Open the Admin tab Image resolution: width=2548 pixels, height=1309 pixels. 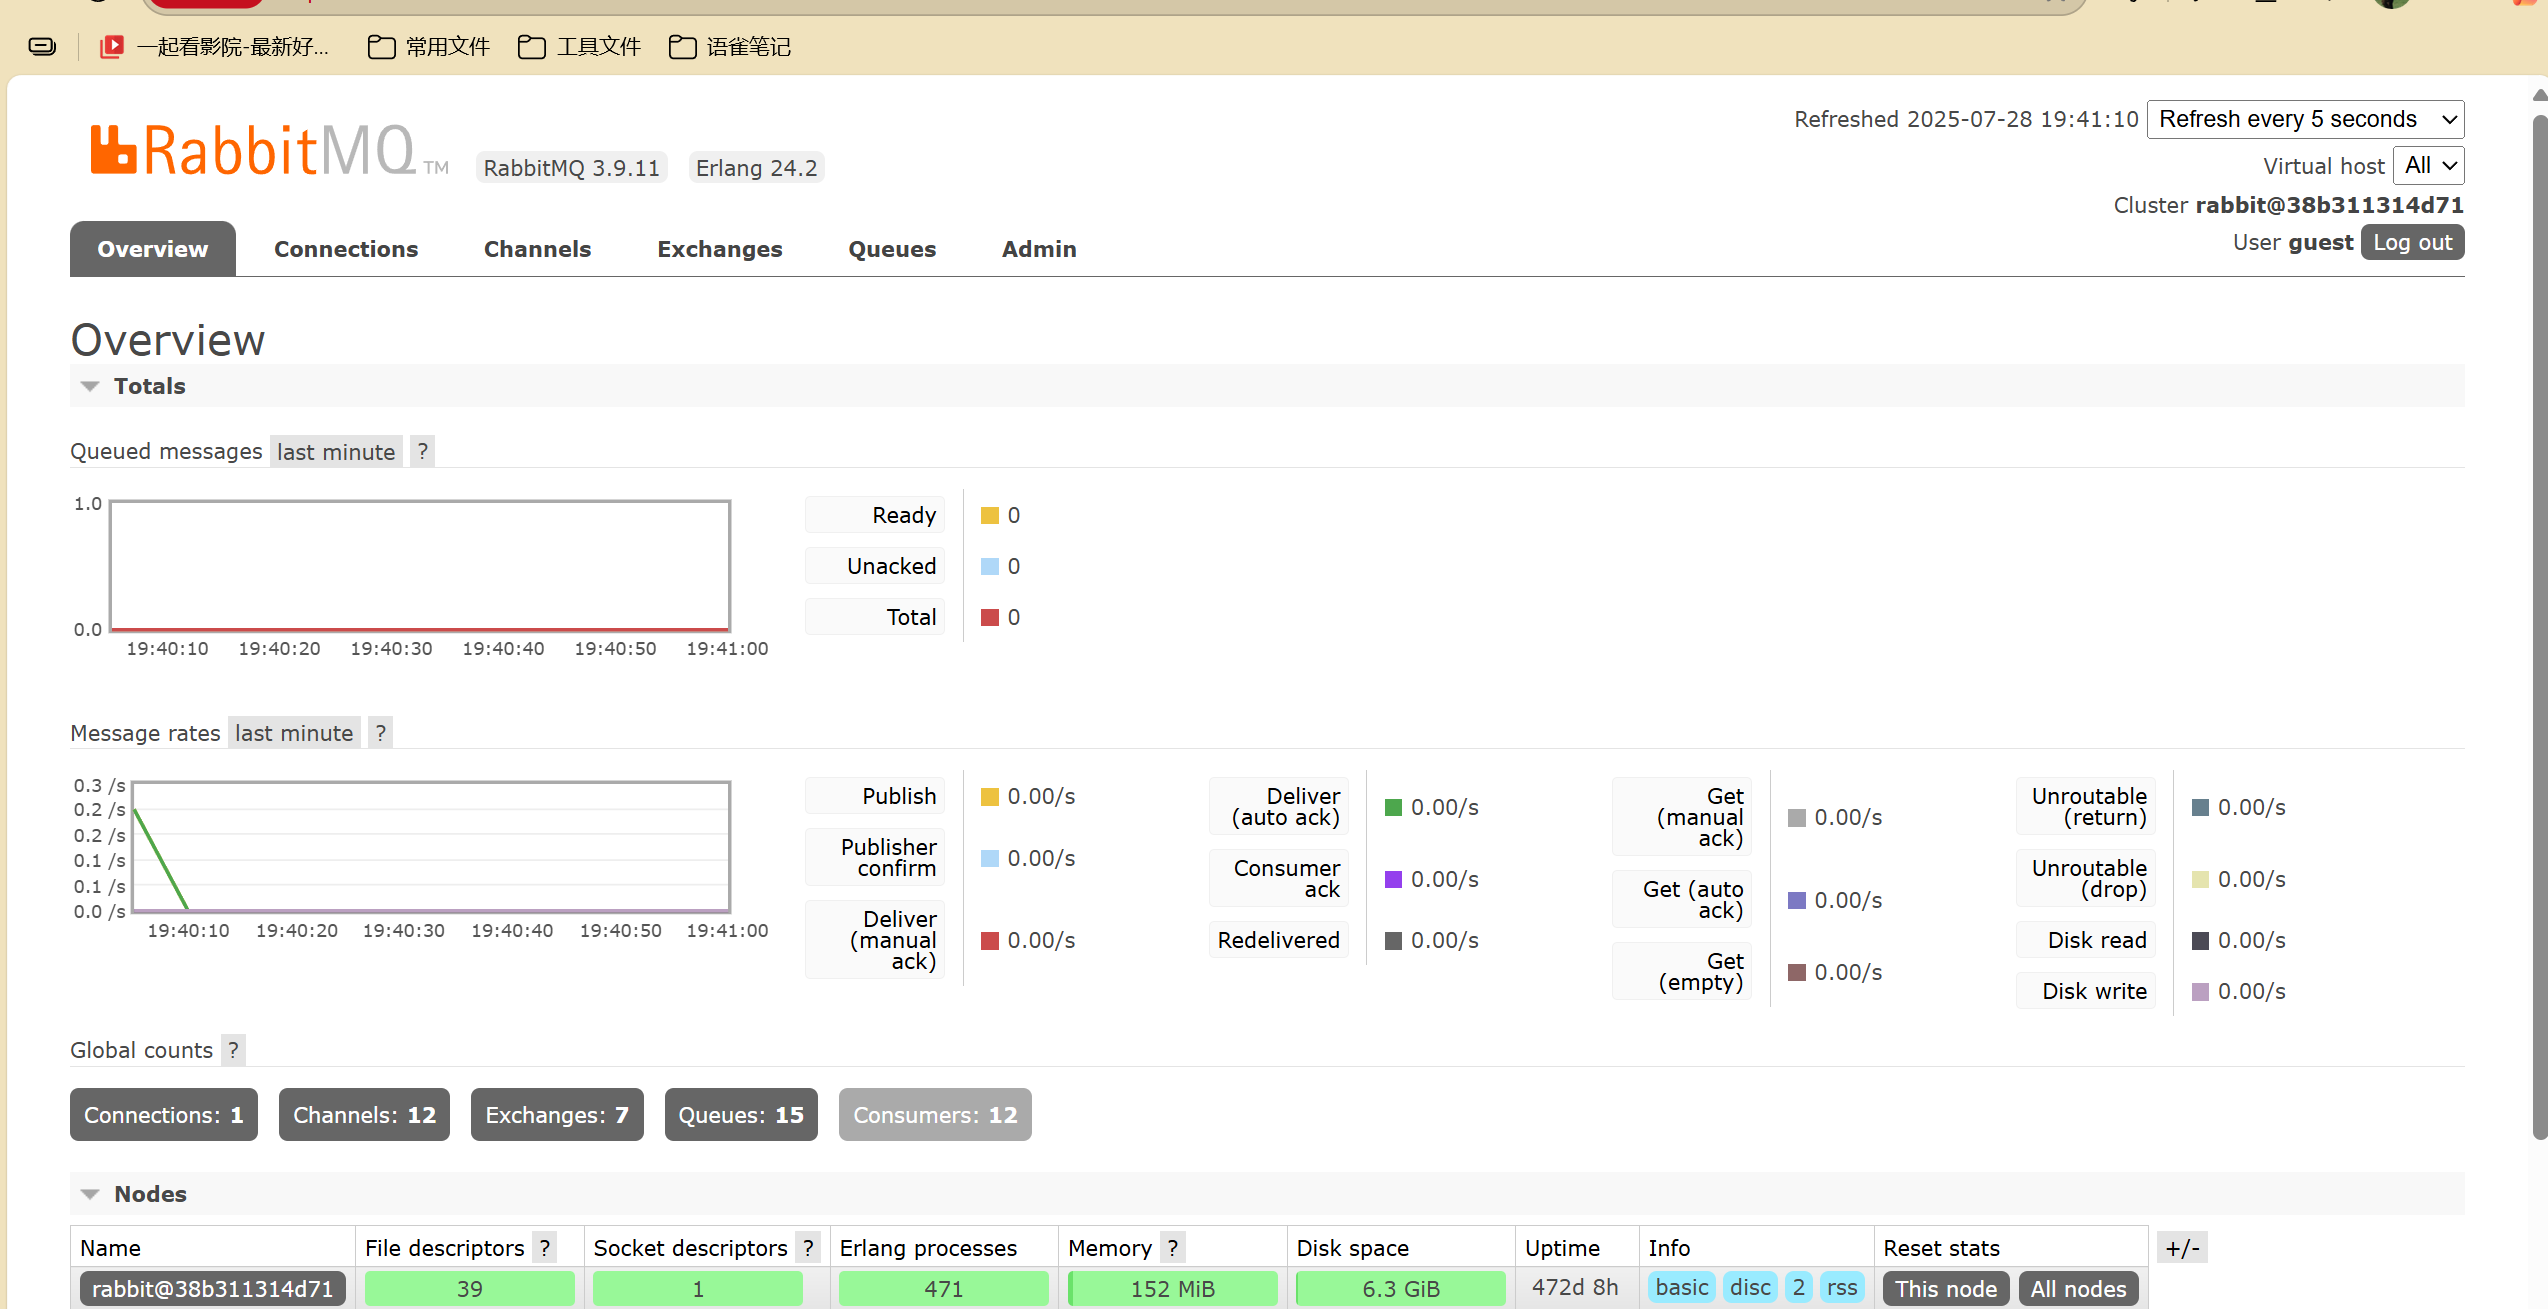[x=1039, y=249]
